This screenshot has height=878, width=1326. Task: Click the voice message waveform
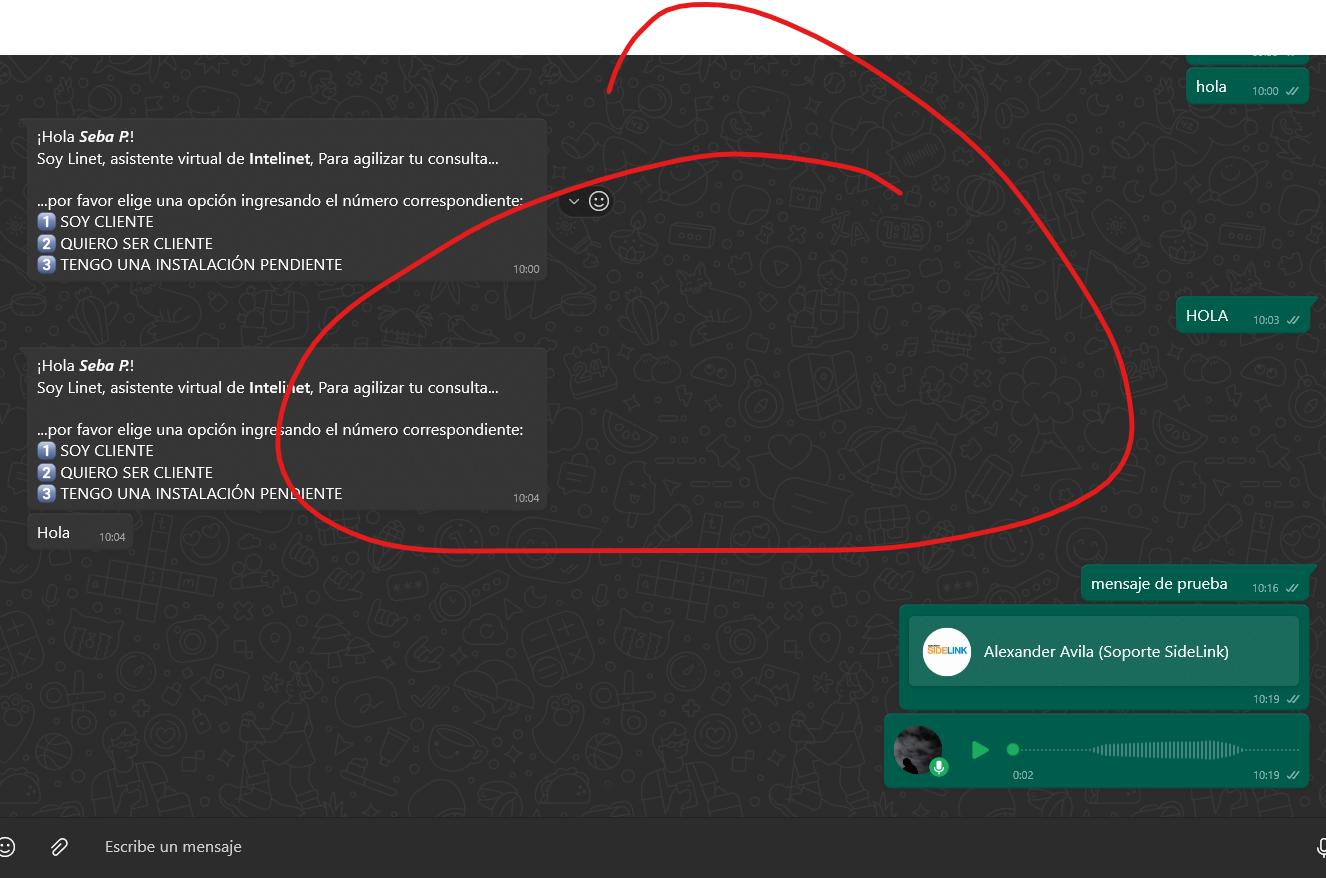[x=1160, y=750]
